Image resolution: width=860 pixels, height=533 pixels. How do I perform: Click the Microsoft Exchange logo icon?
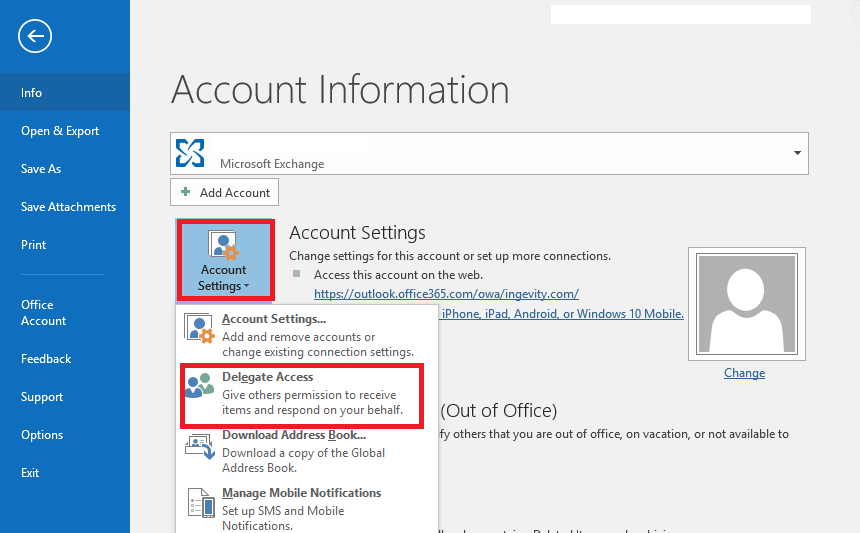(190, 153)
